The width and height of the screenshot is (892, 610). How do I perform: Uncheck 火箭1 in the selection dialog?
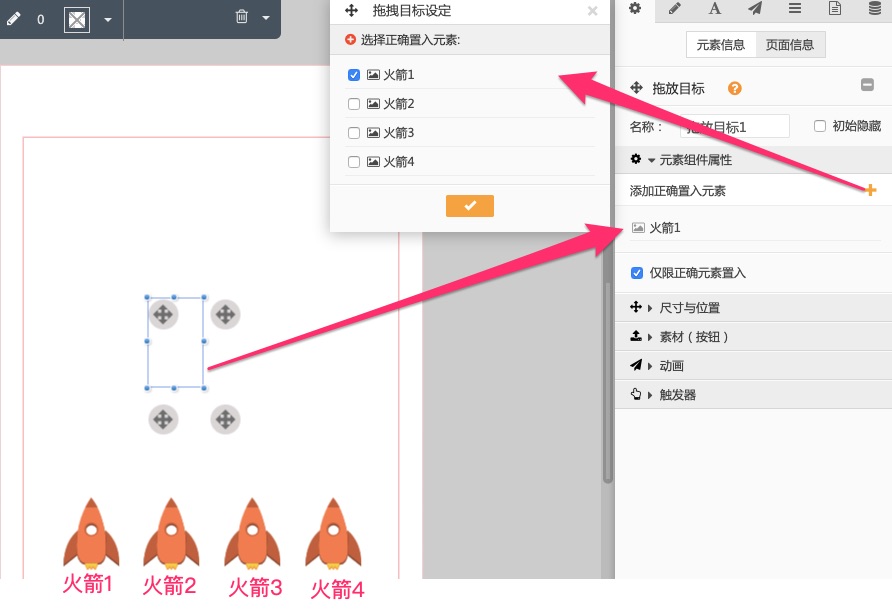tap(354, 75)
